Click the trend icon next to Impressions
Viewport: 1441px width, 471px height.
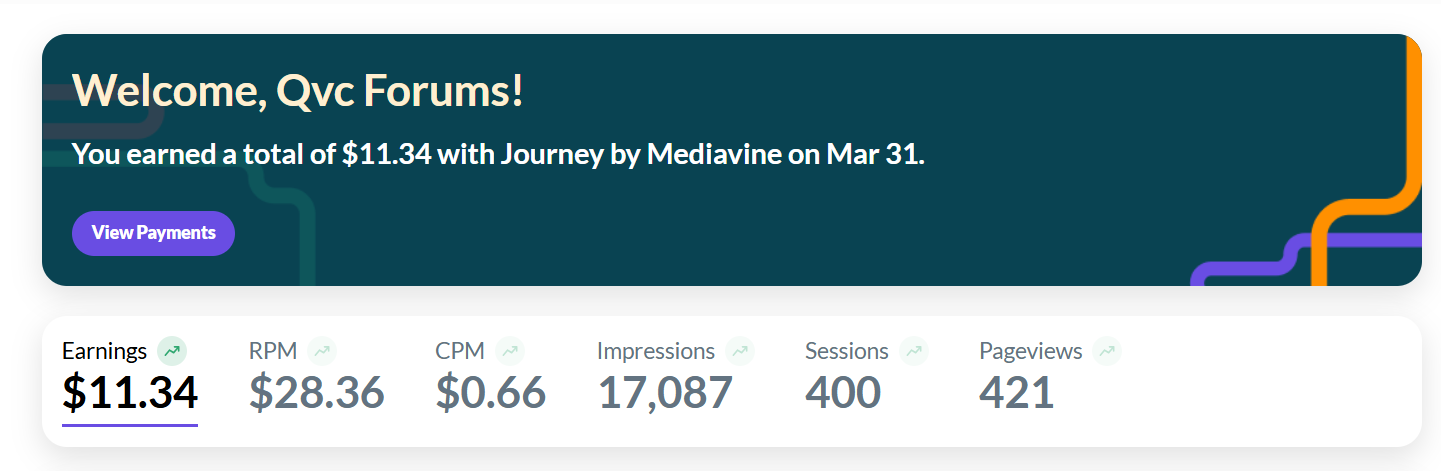[740, 351]
